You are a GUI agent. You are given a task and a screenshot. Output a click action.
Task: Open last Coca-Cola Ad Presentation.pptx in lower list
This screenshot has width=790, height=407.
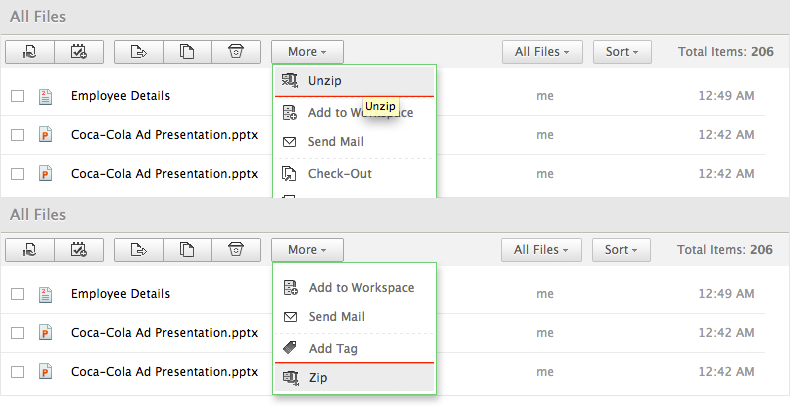[x=164, y=371]
